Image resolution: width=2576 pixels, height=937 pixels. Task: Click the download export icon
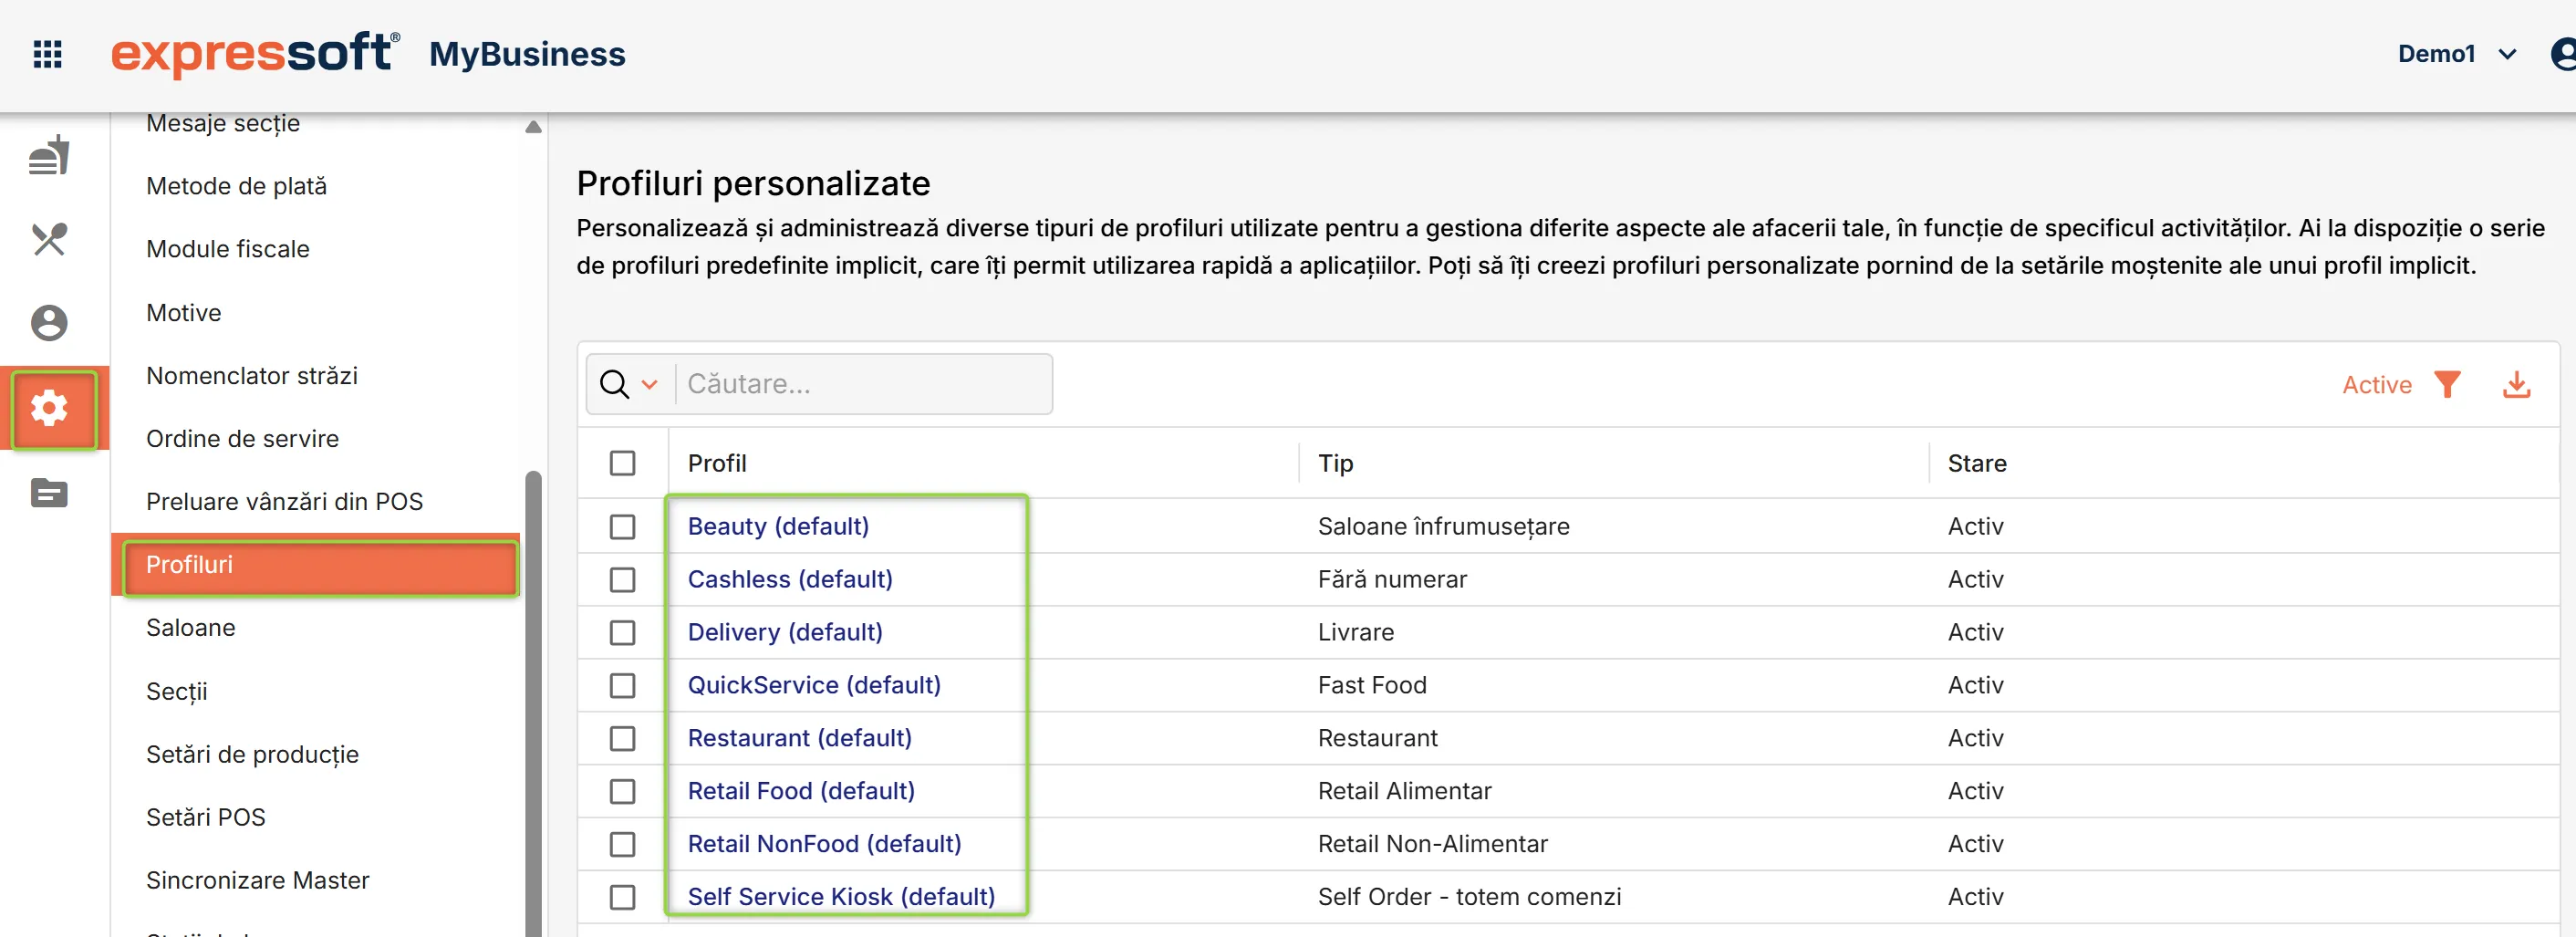click(2516, 384)
